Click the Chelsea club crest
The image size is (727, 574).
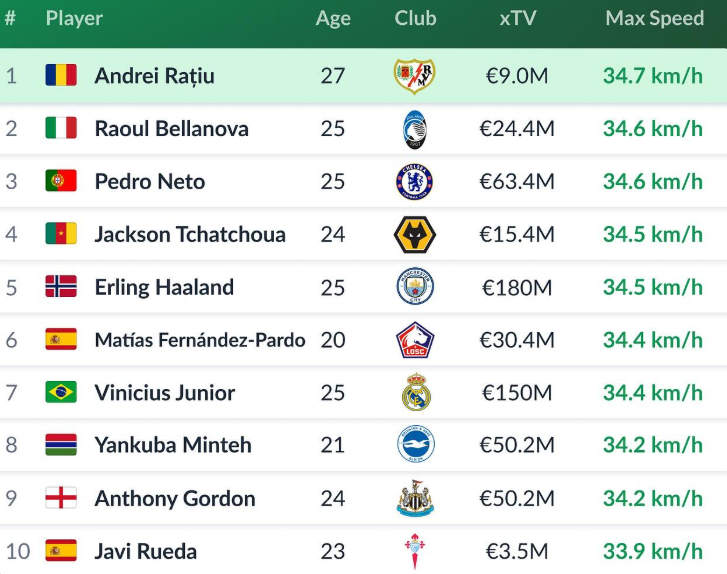pos(414,181)
